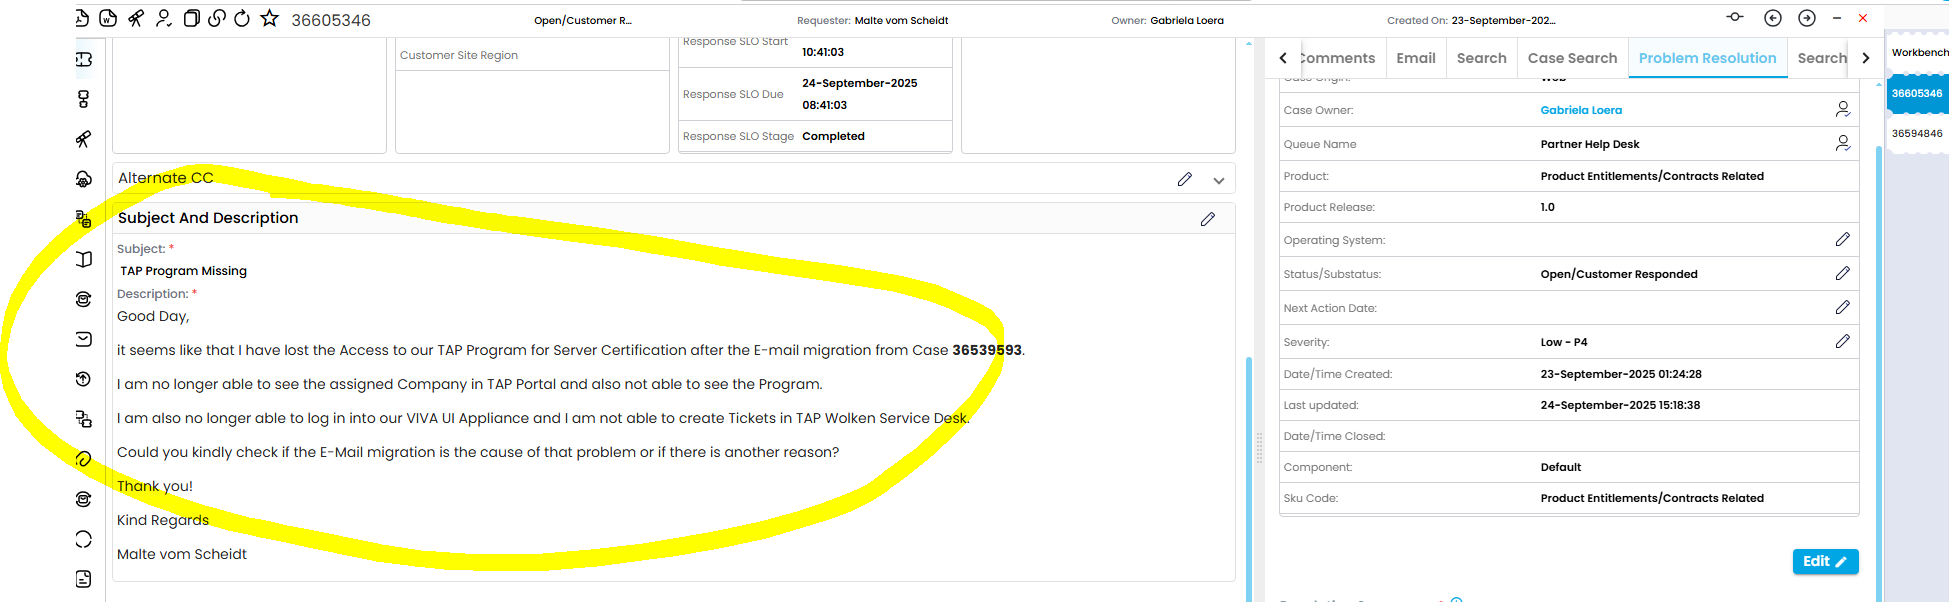Switch to the Email tab
The image size is (1949, 602).
[1416, 58]
